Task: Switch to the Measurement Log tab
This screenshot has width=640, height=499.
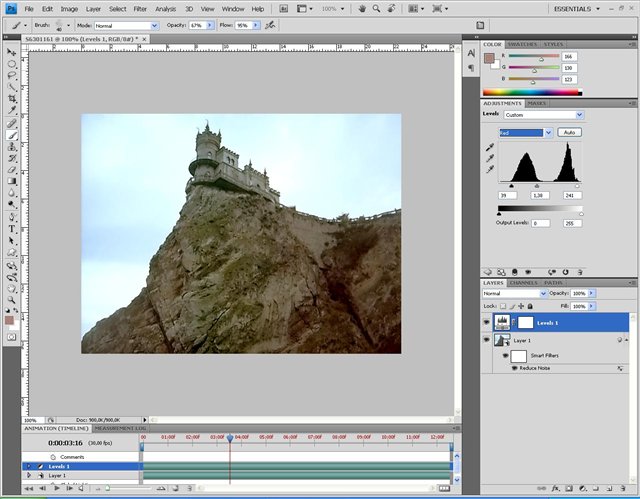Action: point(120,428)
